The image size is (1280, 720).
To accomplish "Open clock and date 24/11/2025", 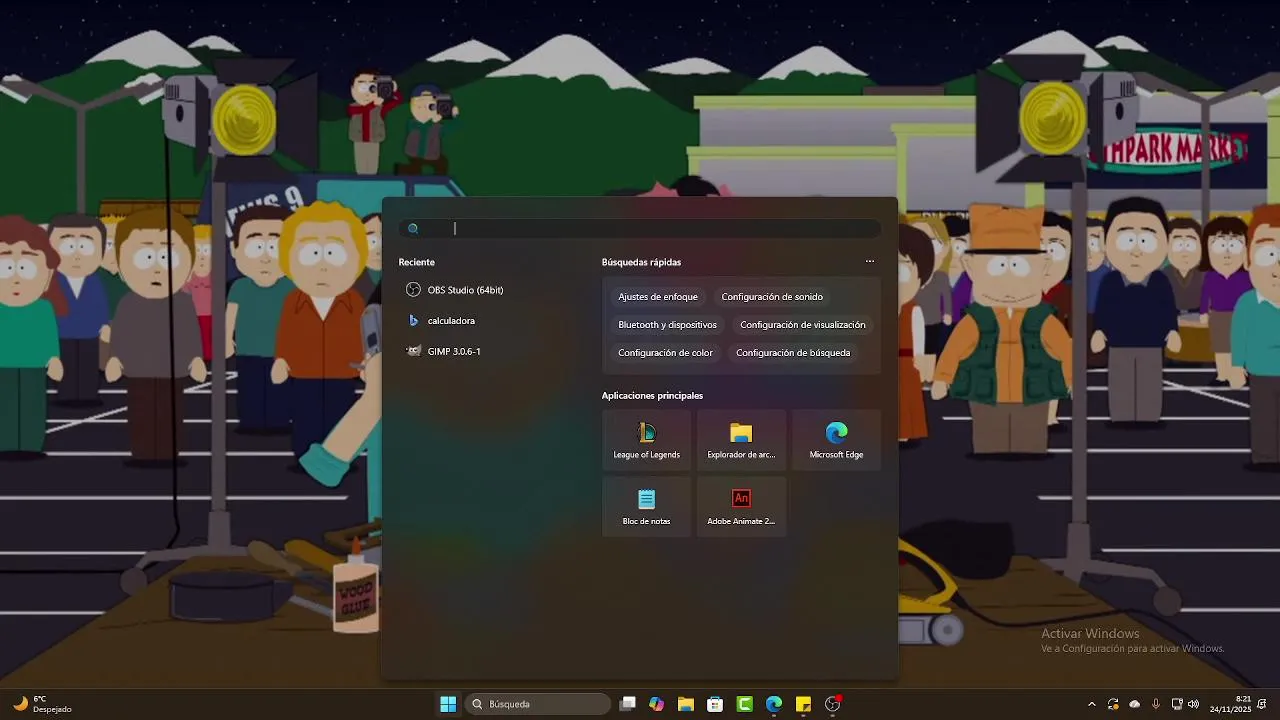I will [1231, 704].
